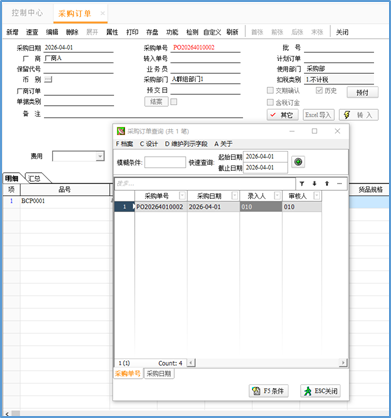Viewport: 391px width, 418px height.
Task: Click the 结案 button
Action: [x=156, y=102]
